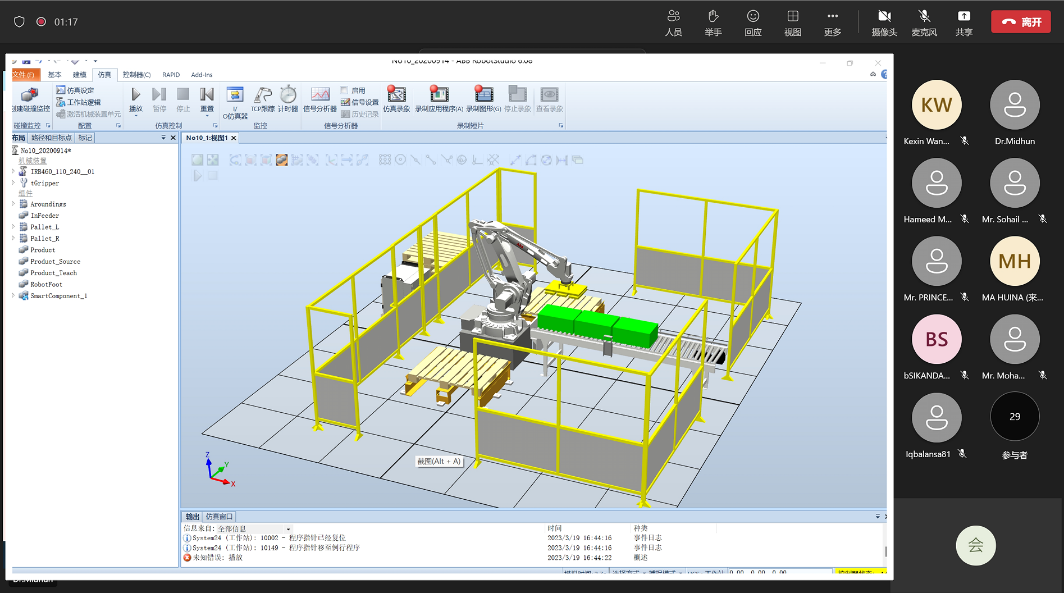The image size is (1064, 593).
Task: Switch to the 基本 ribbon tab
Action: point(55,75)
